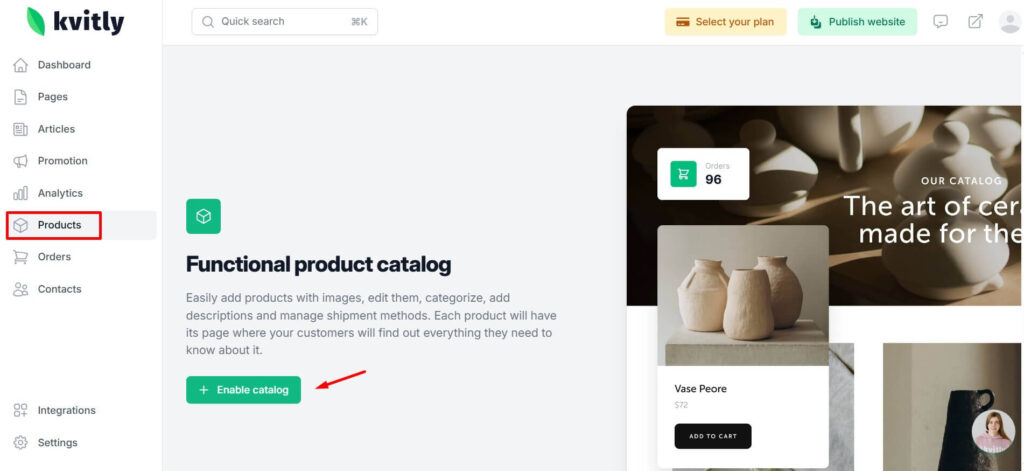
Task: Click the kvitly leaf logo
Action: coord(36,21)
